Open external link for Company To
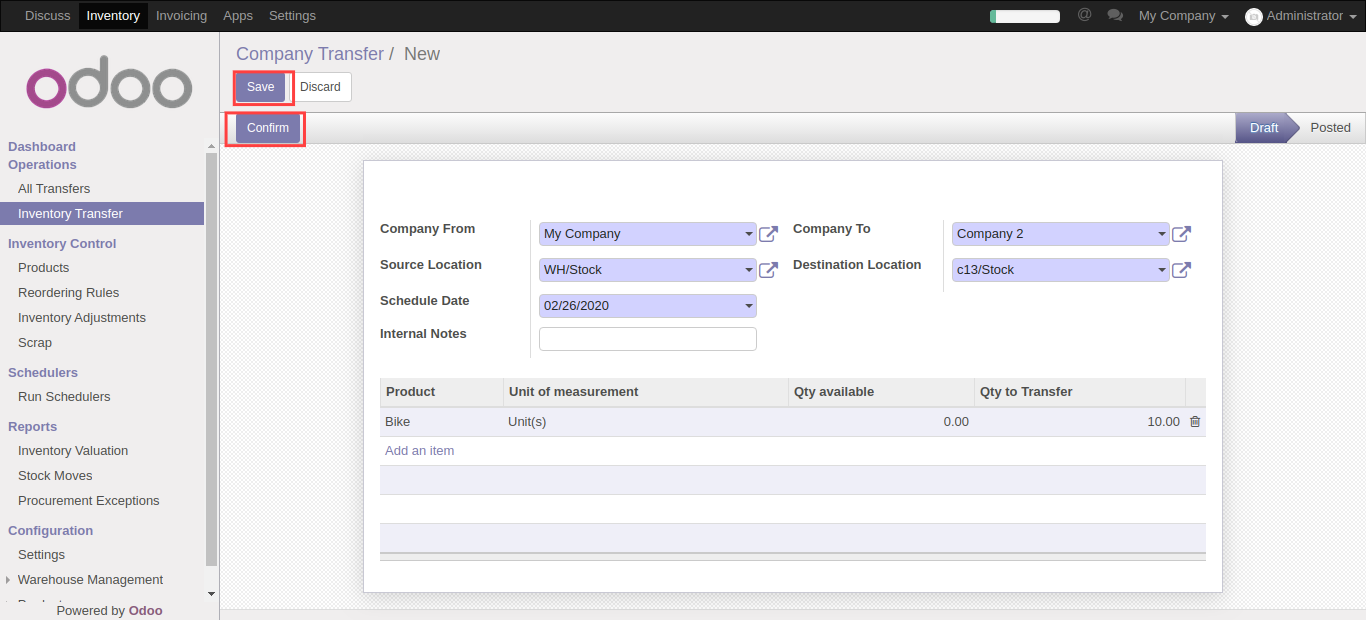Viewport: 1366px width, 620px height. tap(1181, 234)
